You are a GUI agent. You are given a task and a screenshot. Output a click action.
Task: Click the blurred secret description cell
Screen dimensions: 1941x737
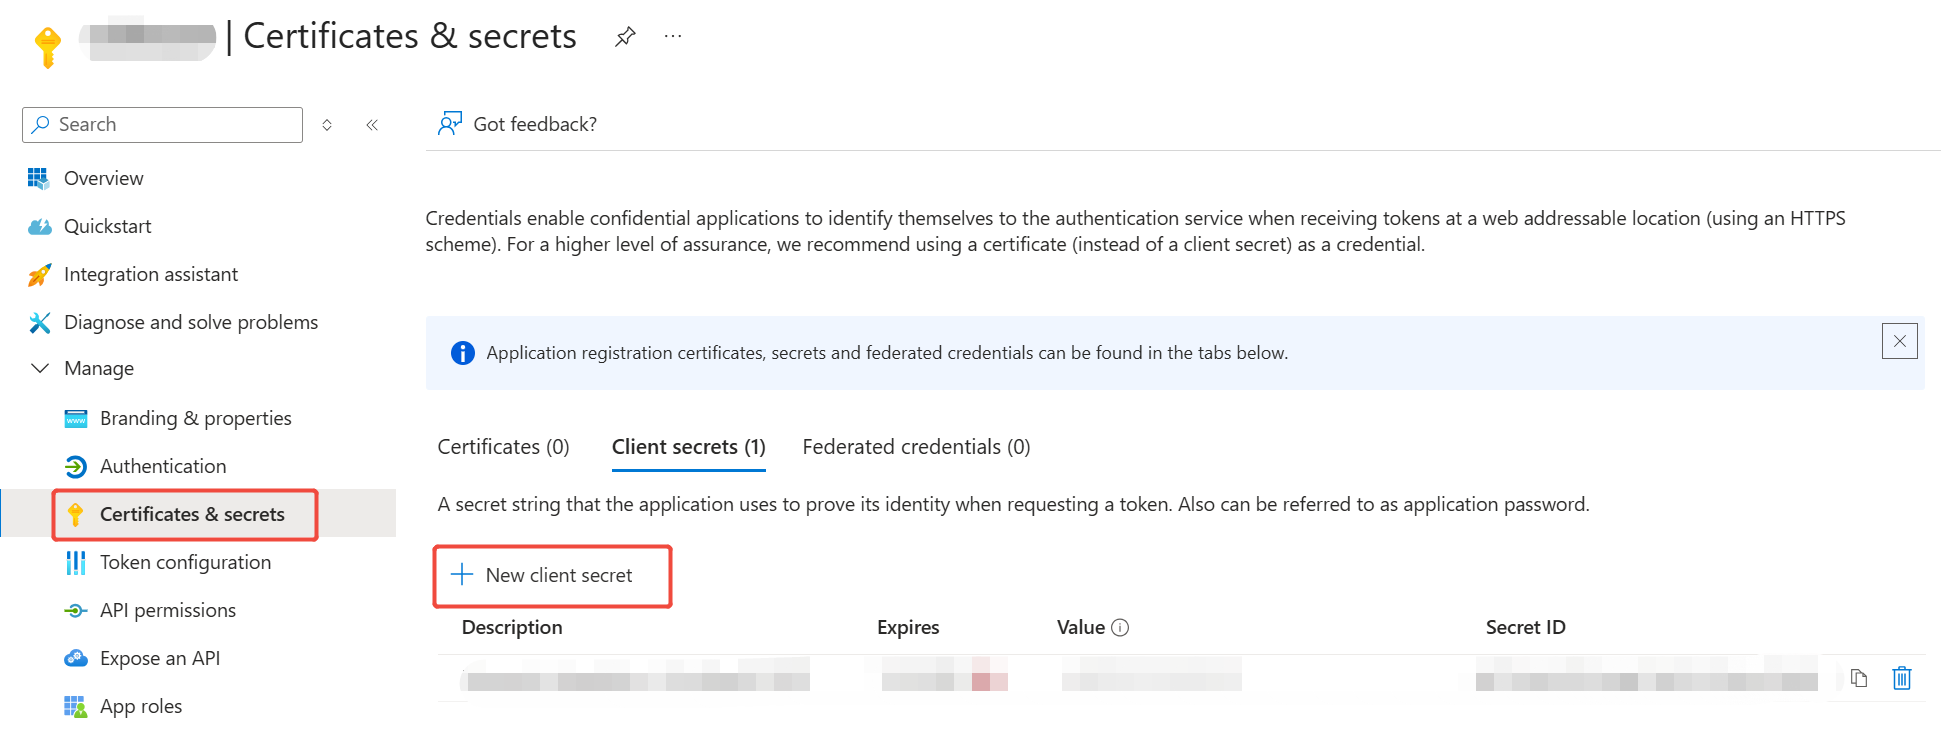pos(635,677)
